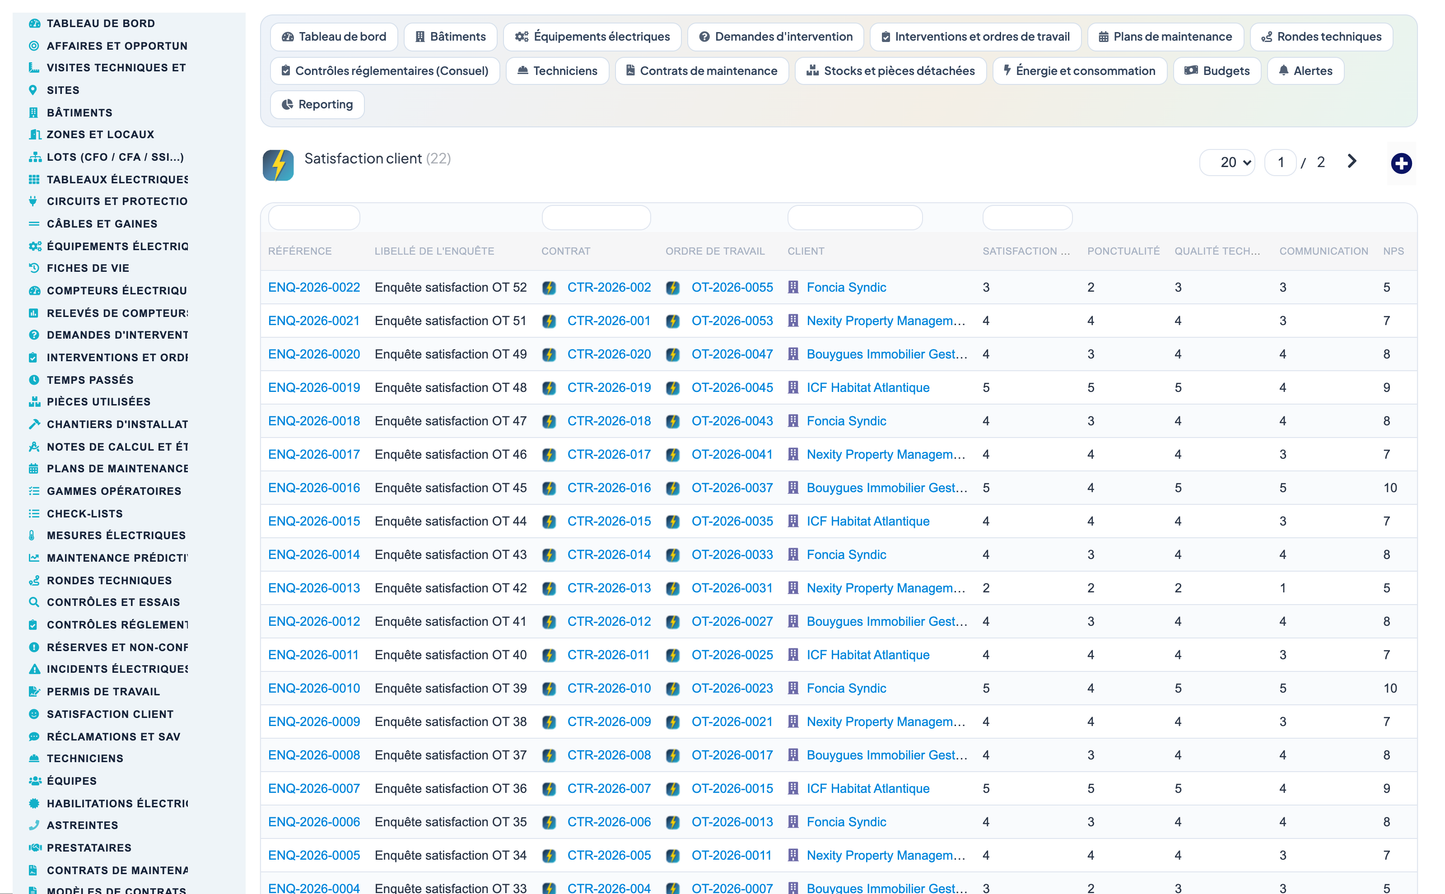Open the page size dropdown showing 20
Image resolution: width=1445 pixels, height=894 pixels.
click(x=1227, y=162)
